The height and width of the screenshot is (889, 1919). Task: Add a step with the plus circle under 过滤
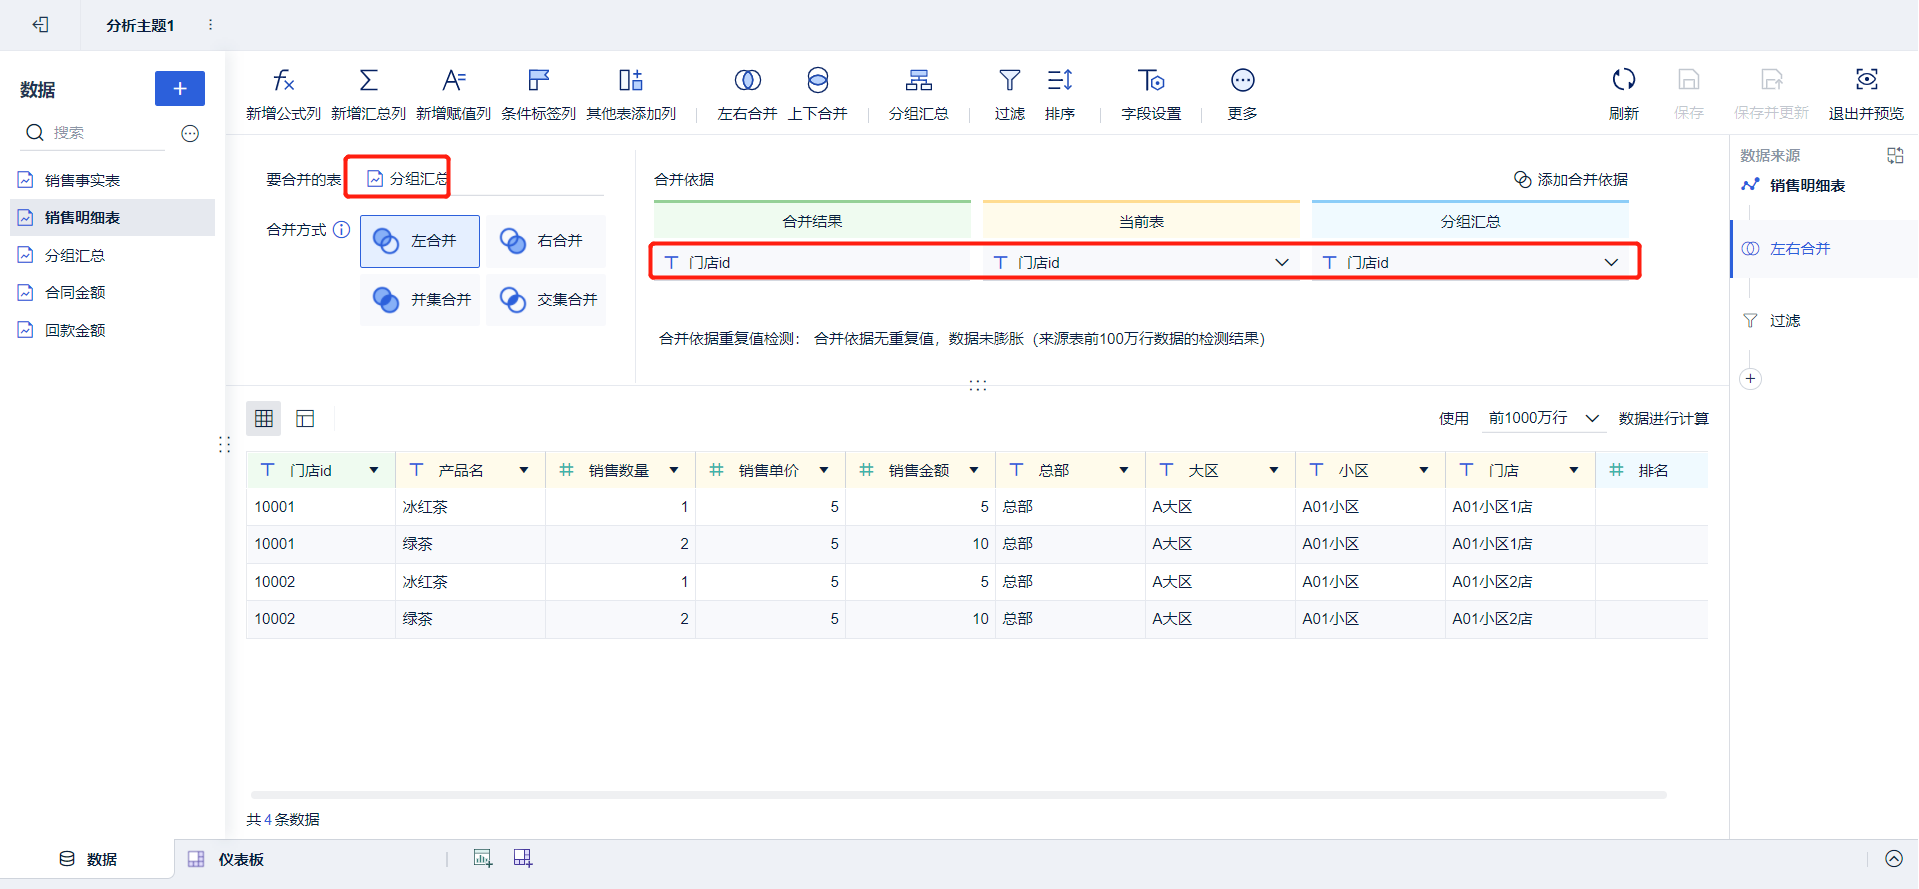[1750, 378]
